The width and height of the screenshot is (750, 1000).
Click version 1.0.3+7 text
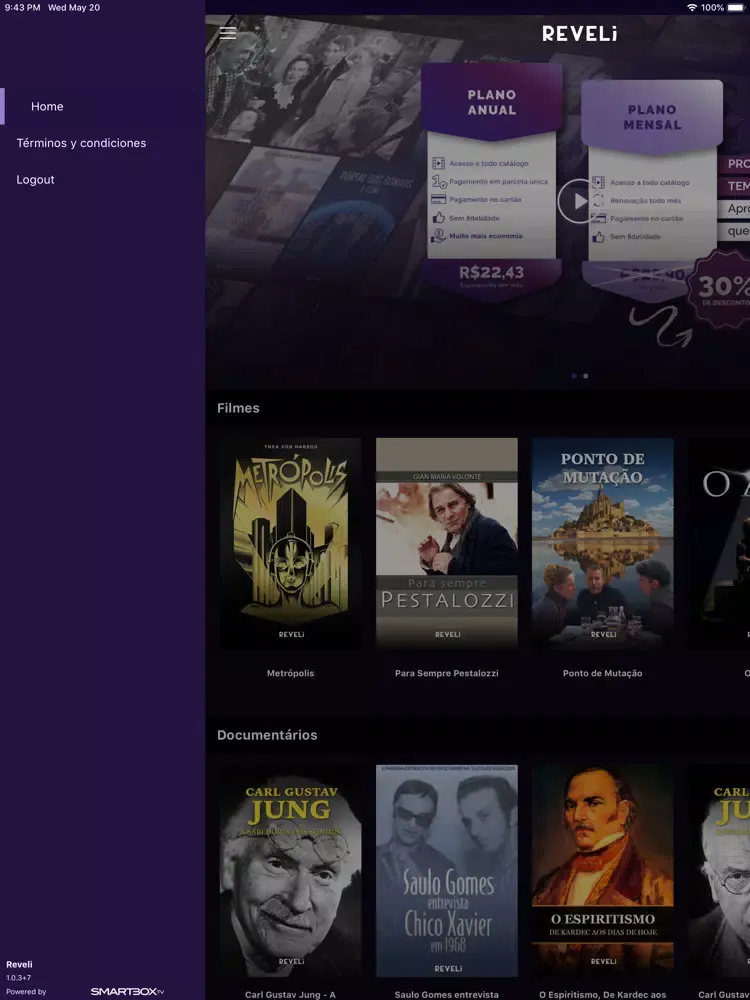coord(18,978)
